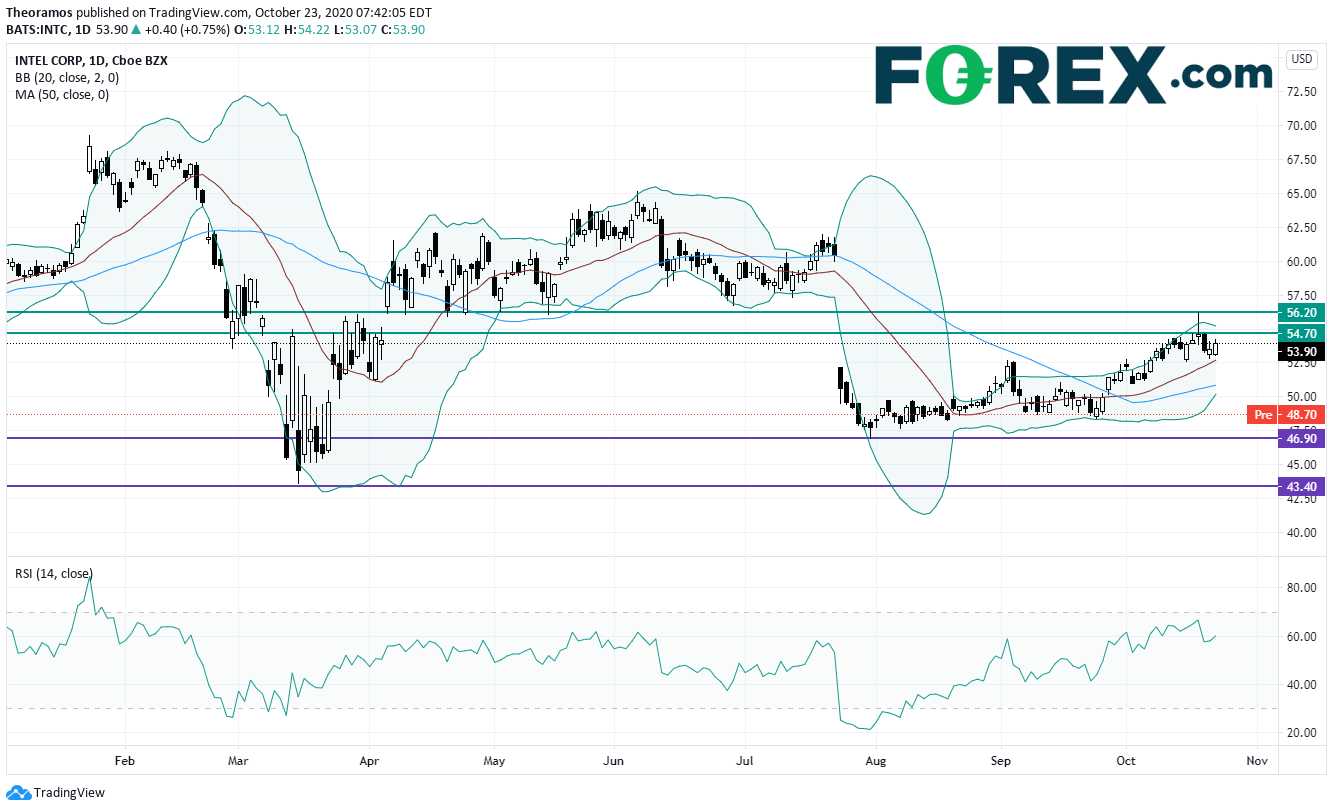The width and height of the screenshot is (1333, 811).
Task: Click the 70.00 price axis tick
Action: click(1301, 125)
